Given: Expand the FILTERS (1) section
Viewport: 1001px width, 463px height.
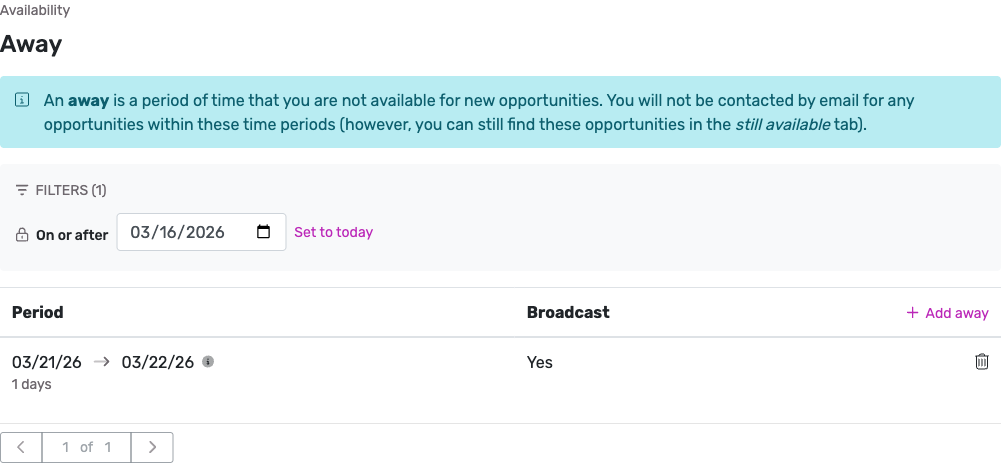Looking at the screenshot, I should (x=70, y=190).
